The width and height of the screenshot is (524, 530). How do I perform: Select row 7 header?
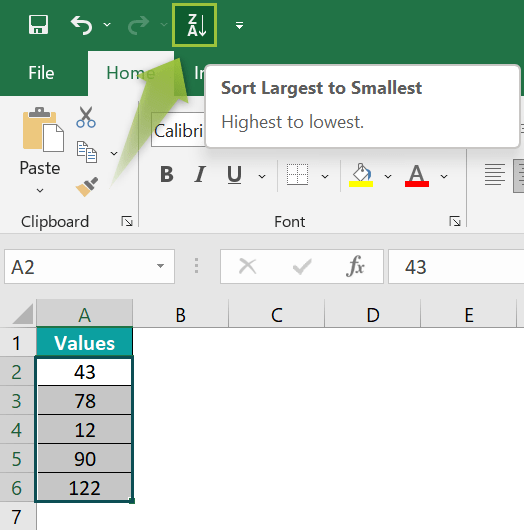(18, 516)
